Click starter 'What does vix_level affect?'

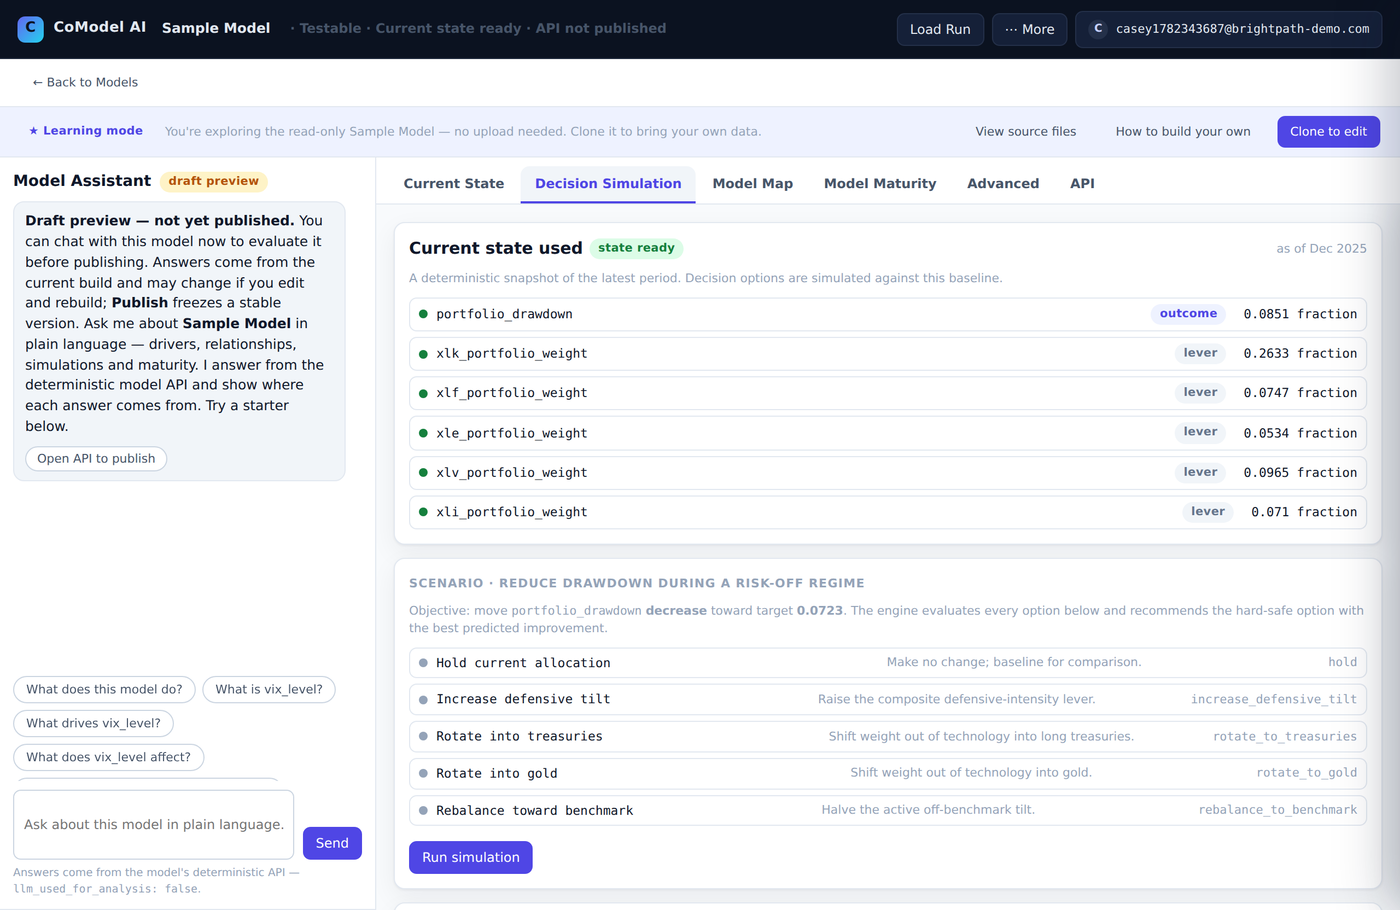[108, 757]
